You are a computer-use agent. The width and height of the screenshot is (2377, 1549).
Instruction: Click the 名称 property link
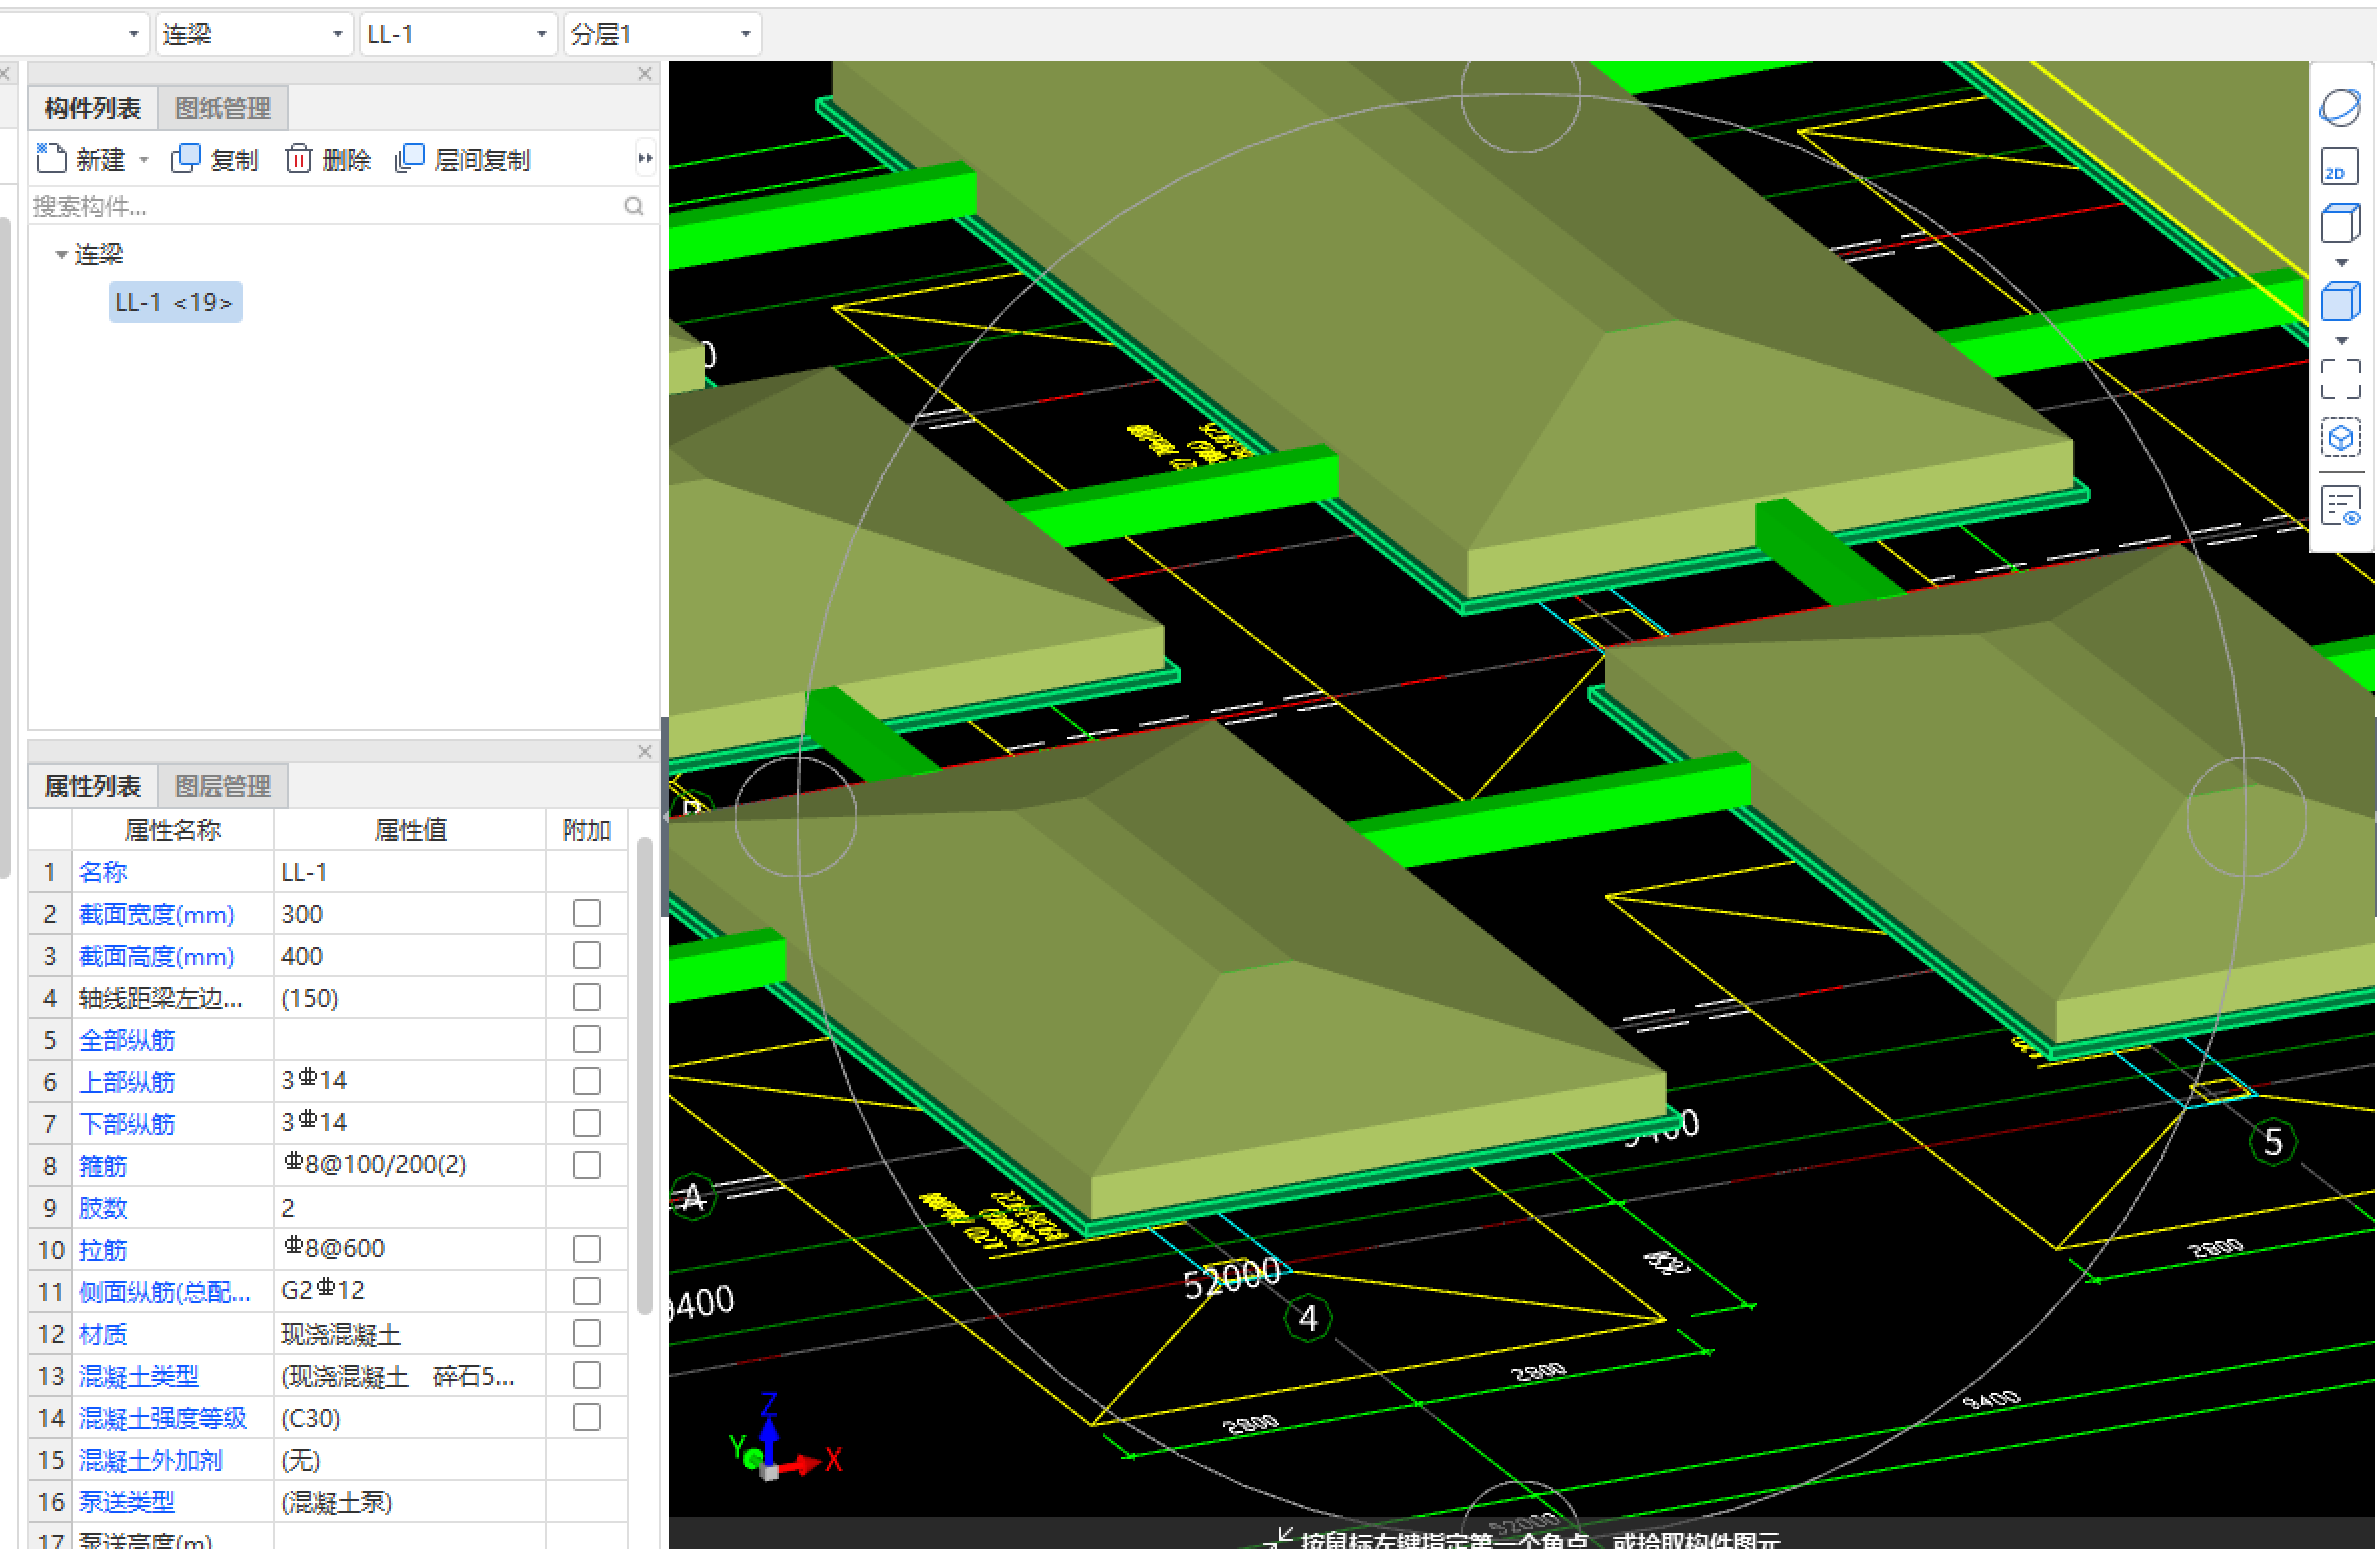point(103,872)
